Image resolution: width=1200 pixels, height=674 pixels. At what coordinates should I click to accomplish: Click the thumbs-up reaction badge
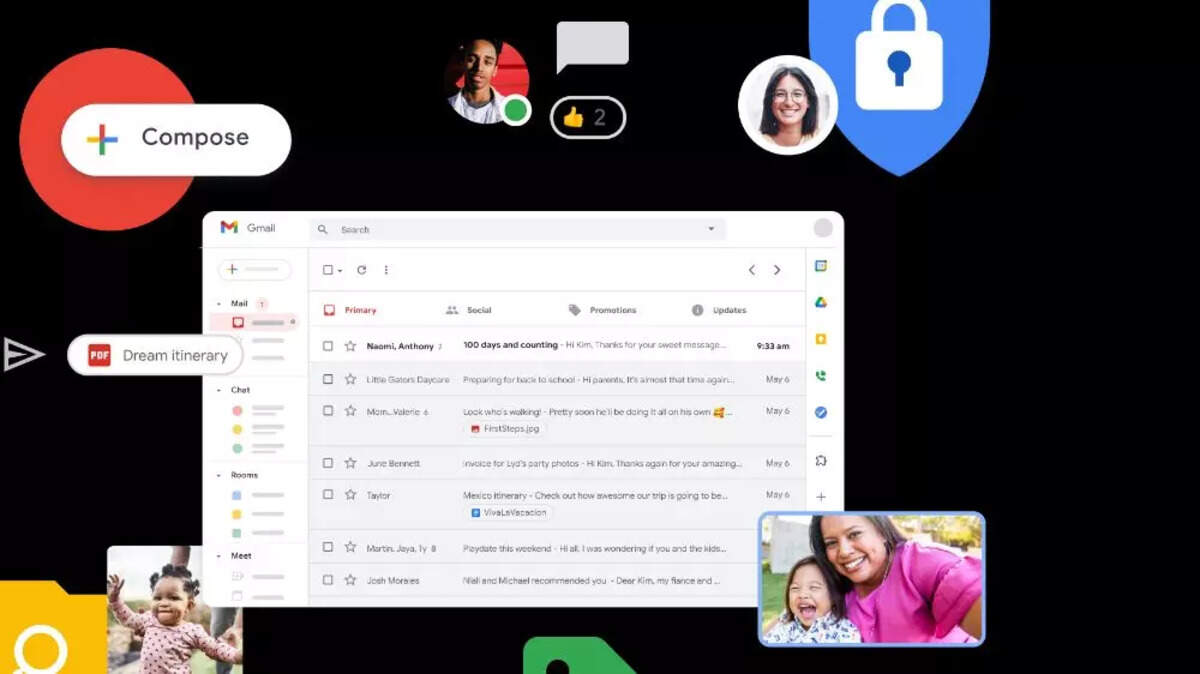click(588, 118)
